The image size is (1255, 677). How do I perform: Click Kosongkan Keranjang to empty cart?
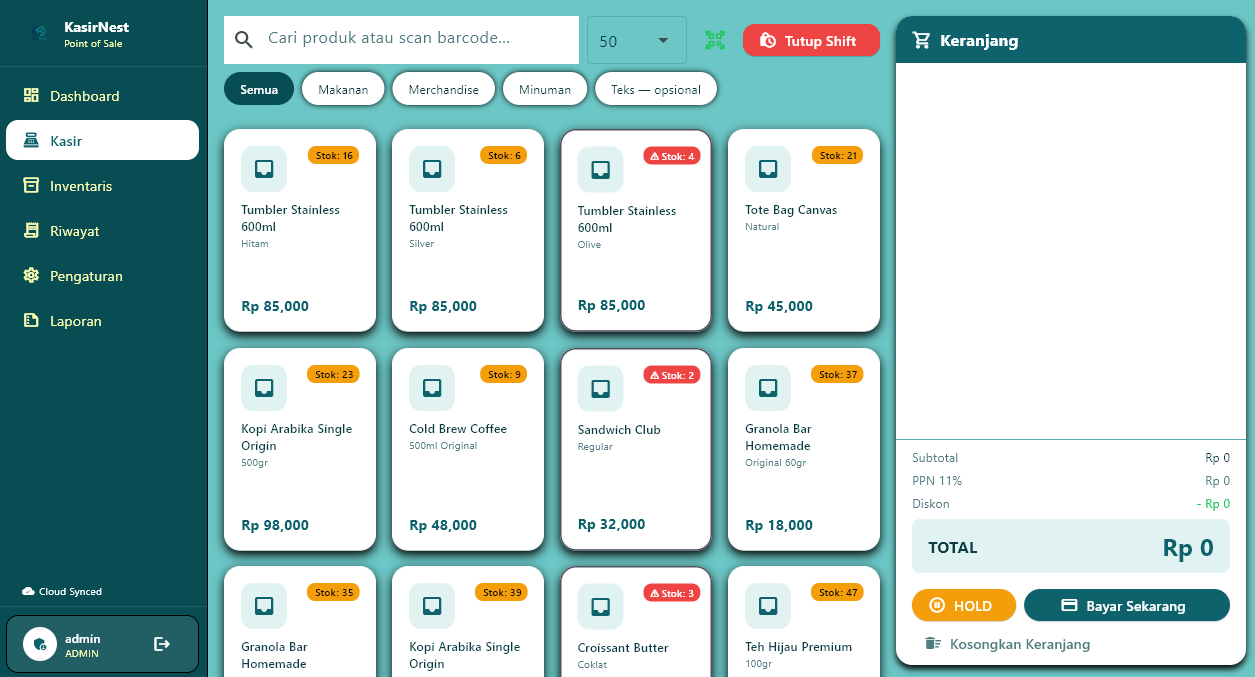coord(1007,644)
